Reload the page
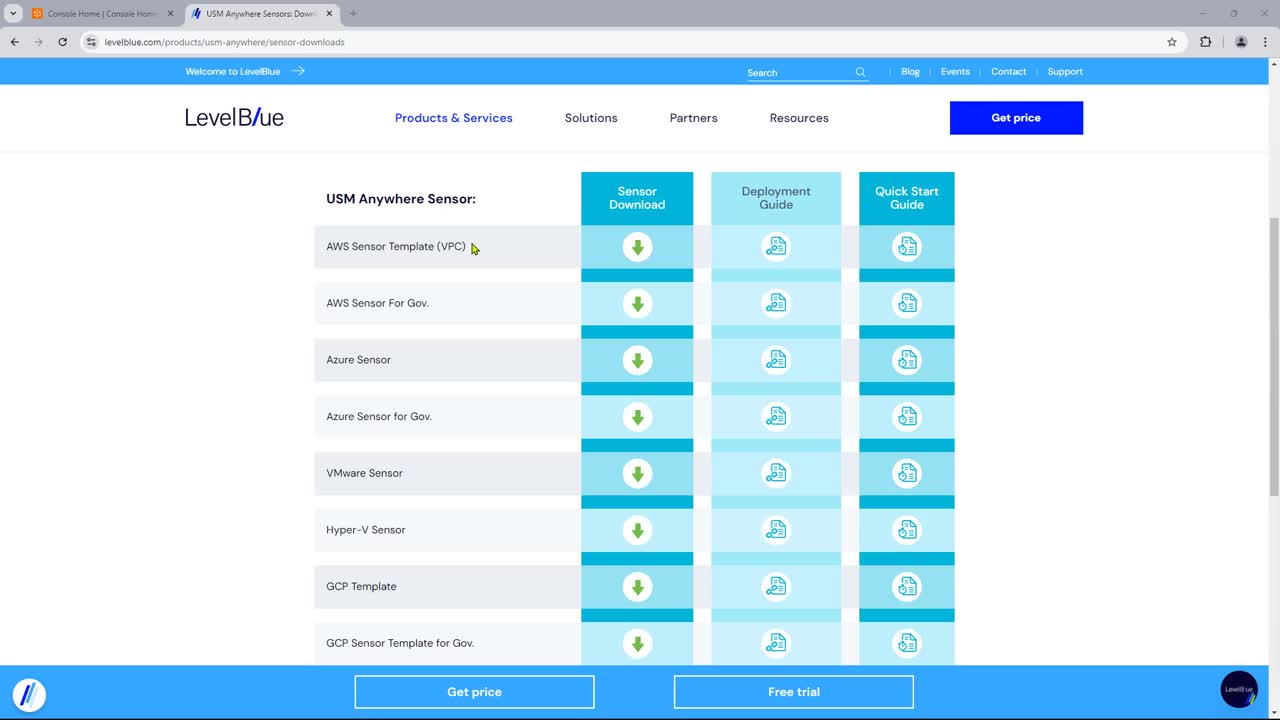This screenshot has height=720, width=1280. 62,42
